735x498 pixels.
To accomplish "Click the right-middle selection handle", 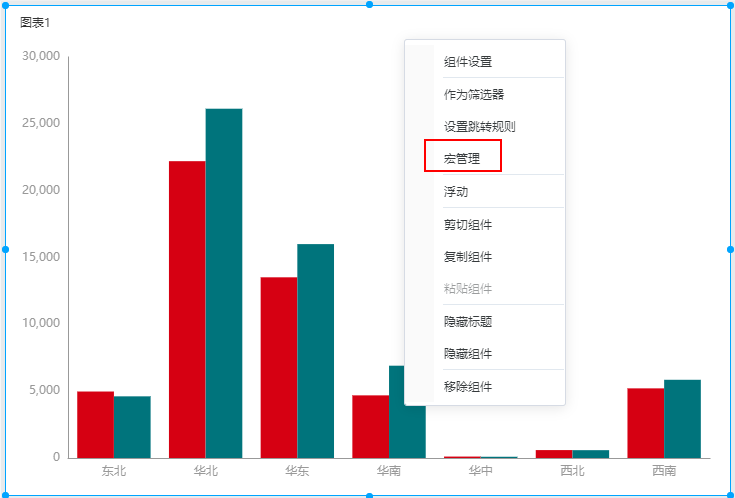I will pyautogui.click(x=730, y=249).
